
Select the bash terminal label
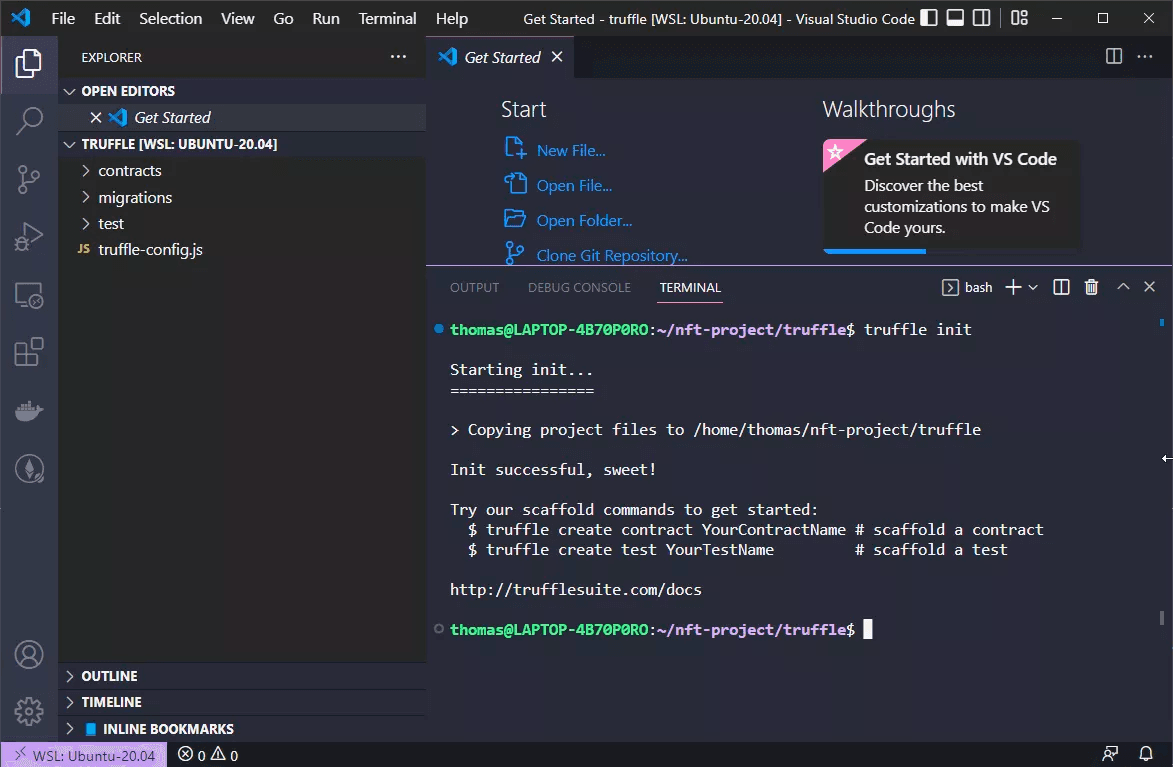point(967,287)
